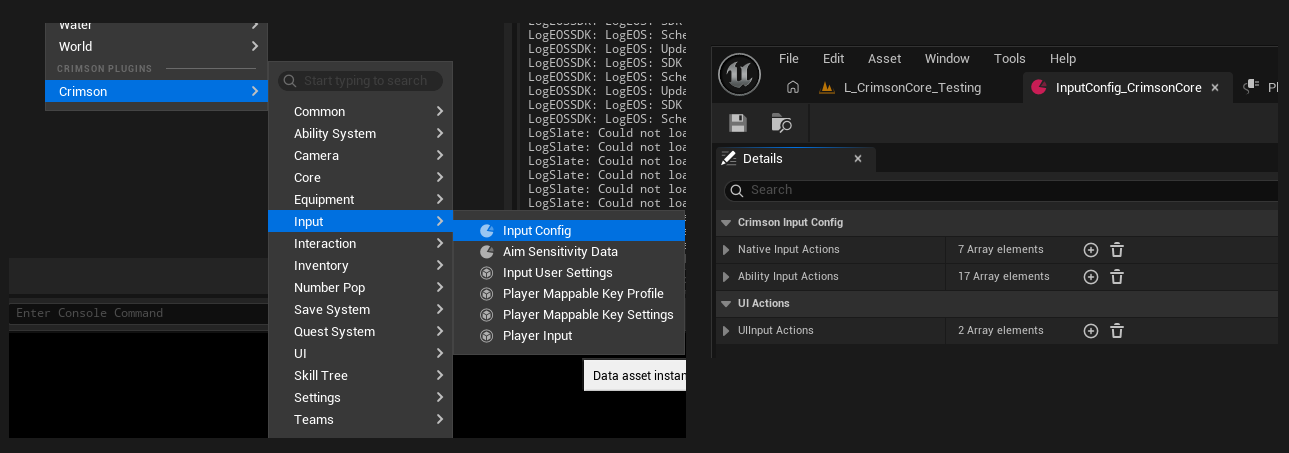Choose Aim Sensitivity Data

coord(569,252)
